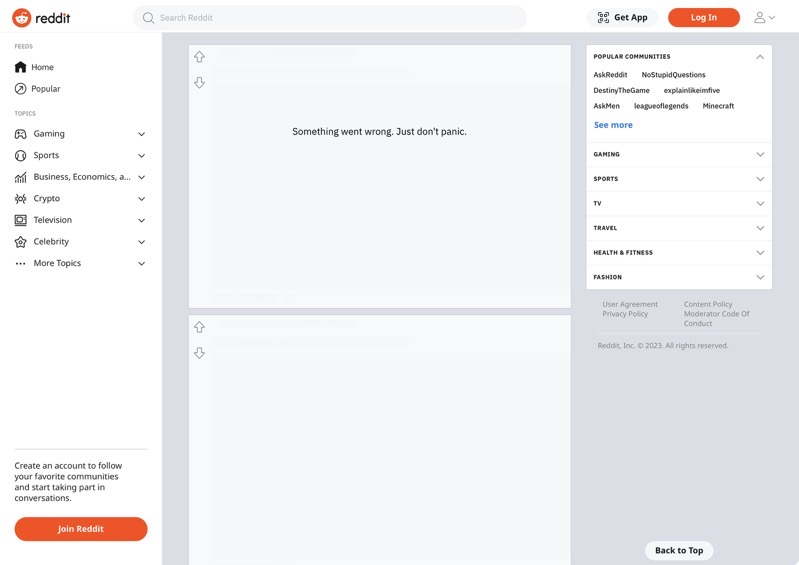Screen dimensions: 799x565
Task: Click the search magnifier icon
Action: [148, 18]
